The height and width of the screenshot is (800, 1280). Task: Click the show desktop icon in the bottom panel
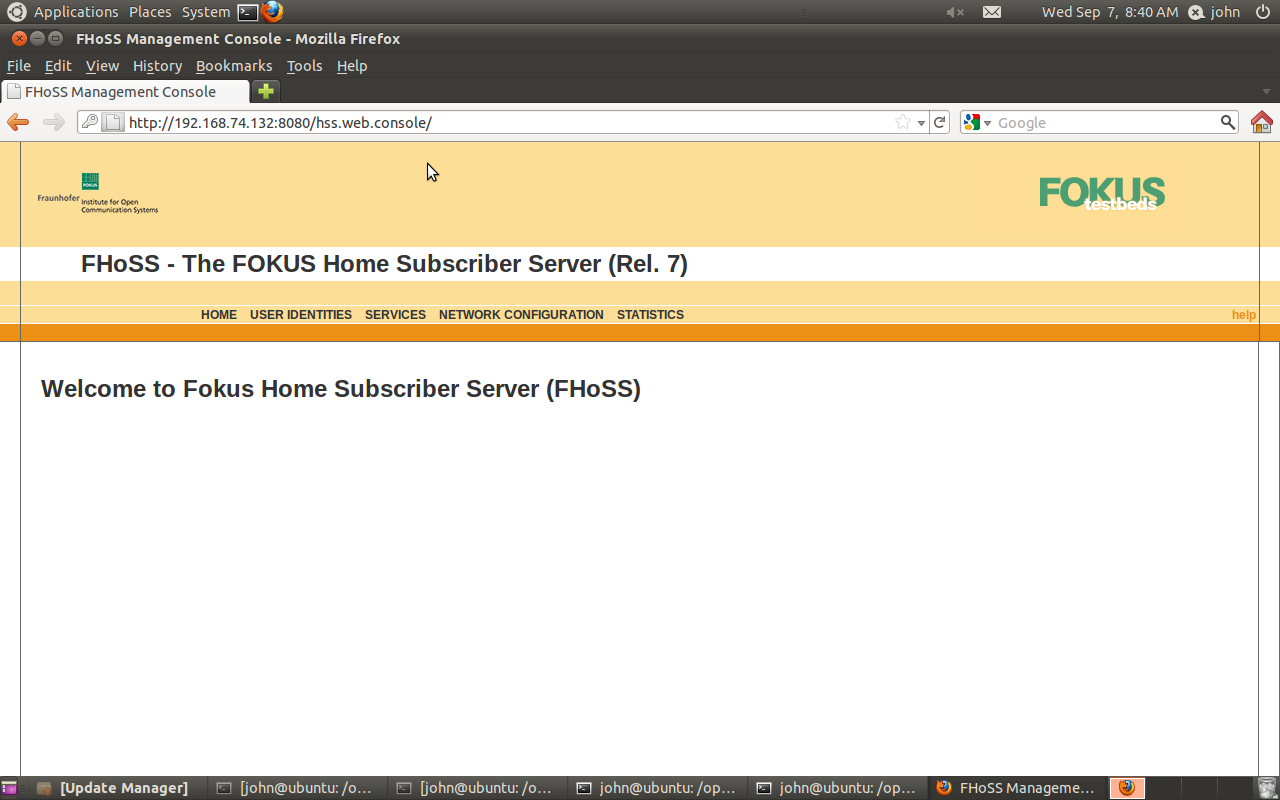(x=9, y=788)
